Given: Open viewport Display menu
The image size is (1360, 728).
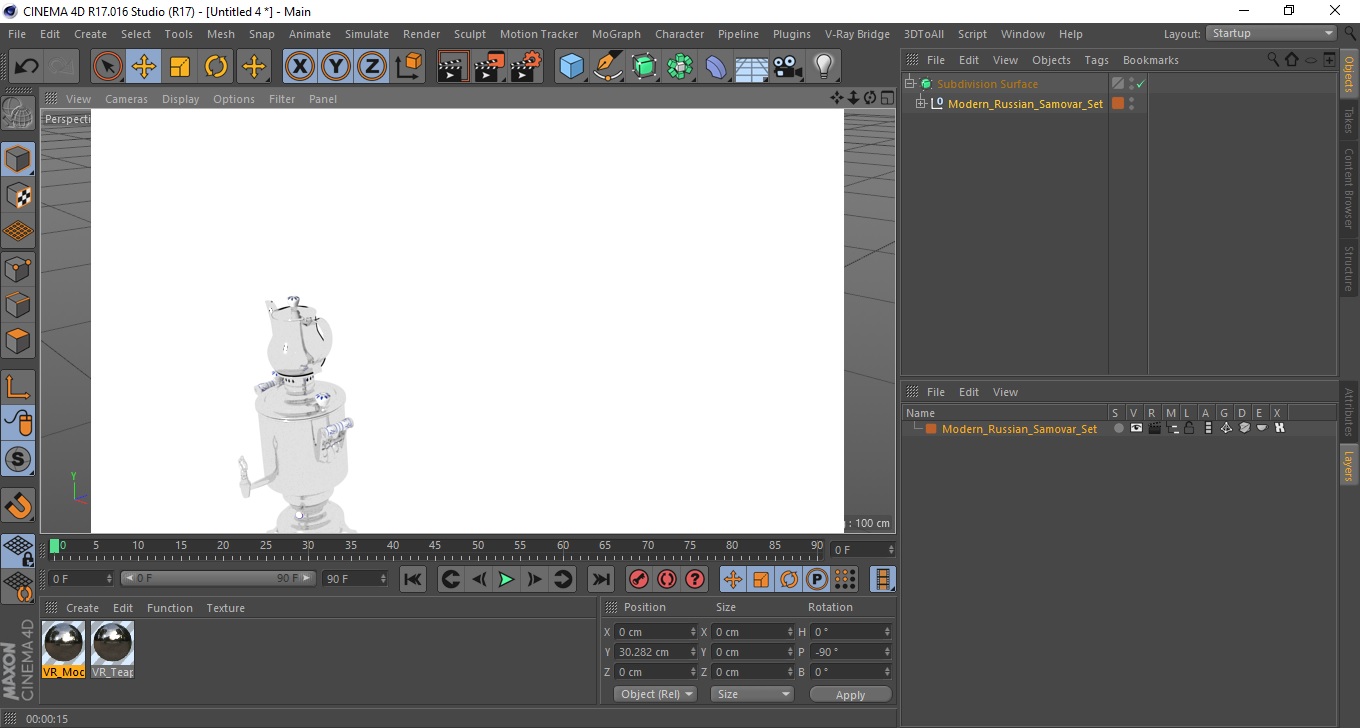Looking at the screenshot, I should coord(181,99).
